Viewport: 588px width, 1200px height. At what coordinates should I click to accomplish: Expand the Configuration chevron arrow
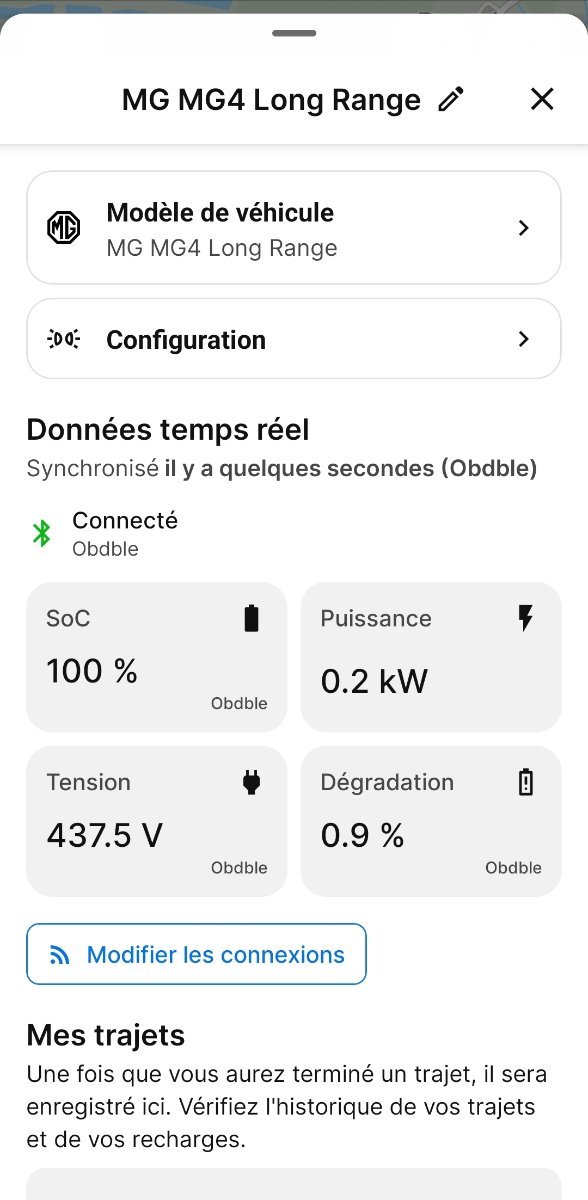[x=523, y=339]
